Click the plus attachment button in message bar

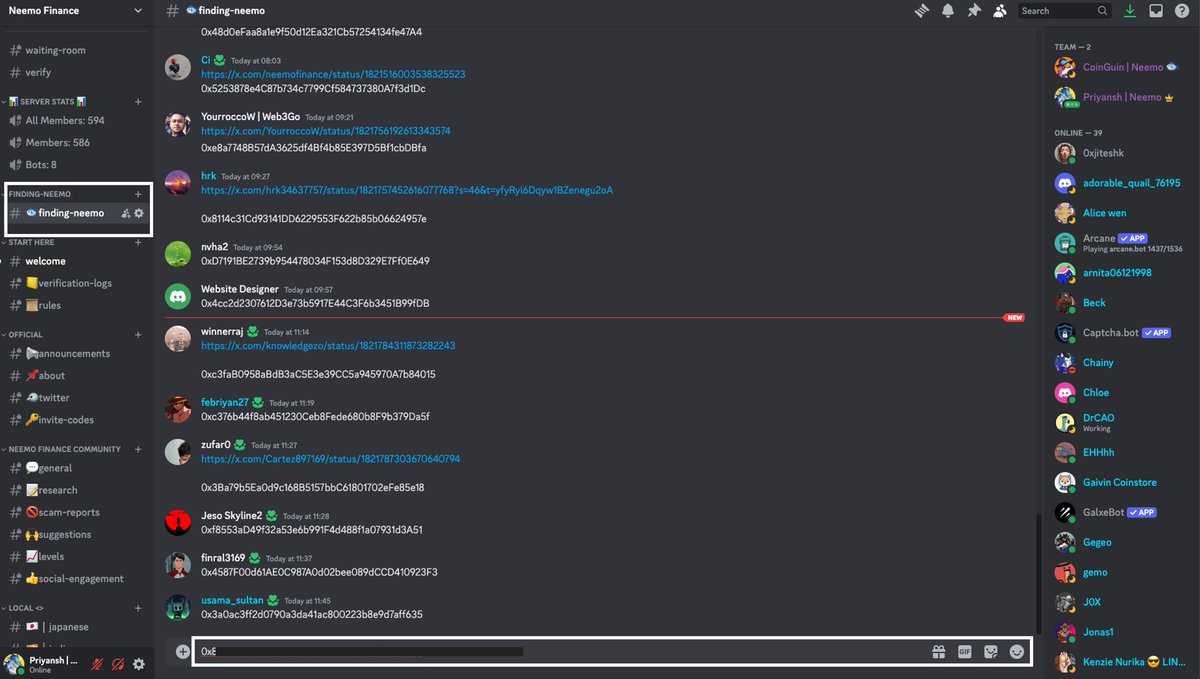pos(183,651)
